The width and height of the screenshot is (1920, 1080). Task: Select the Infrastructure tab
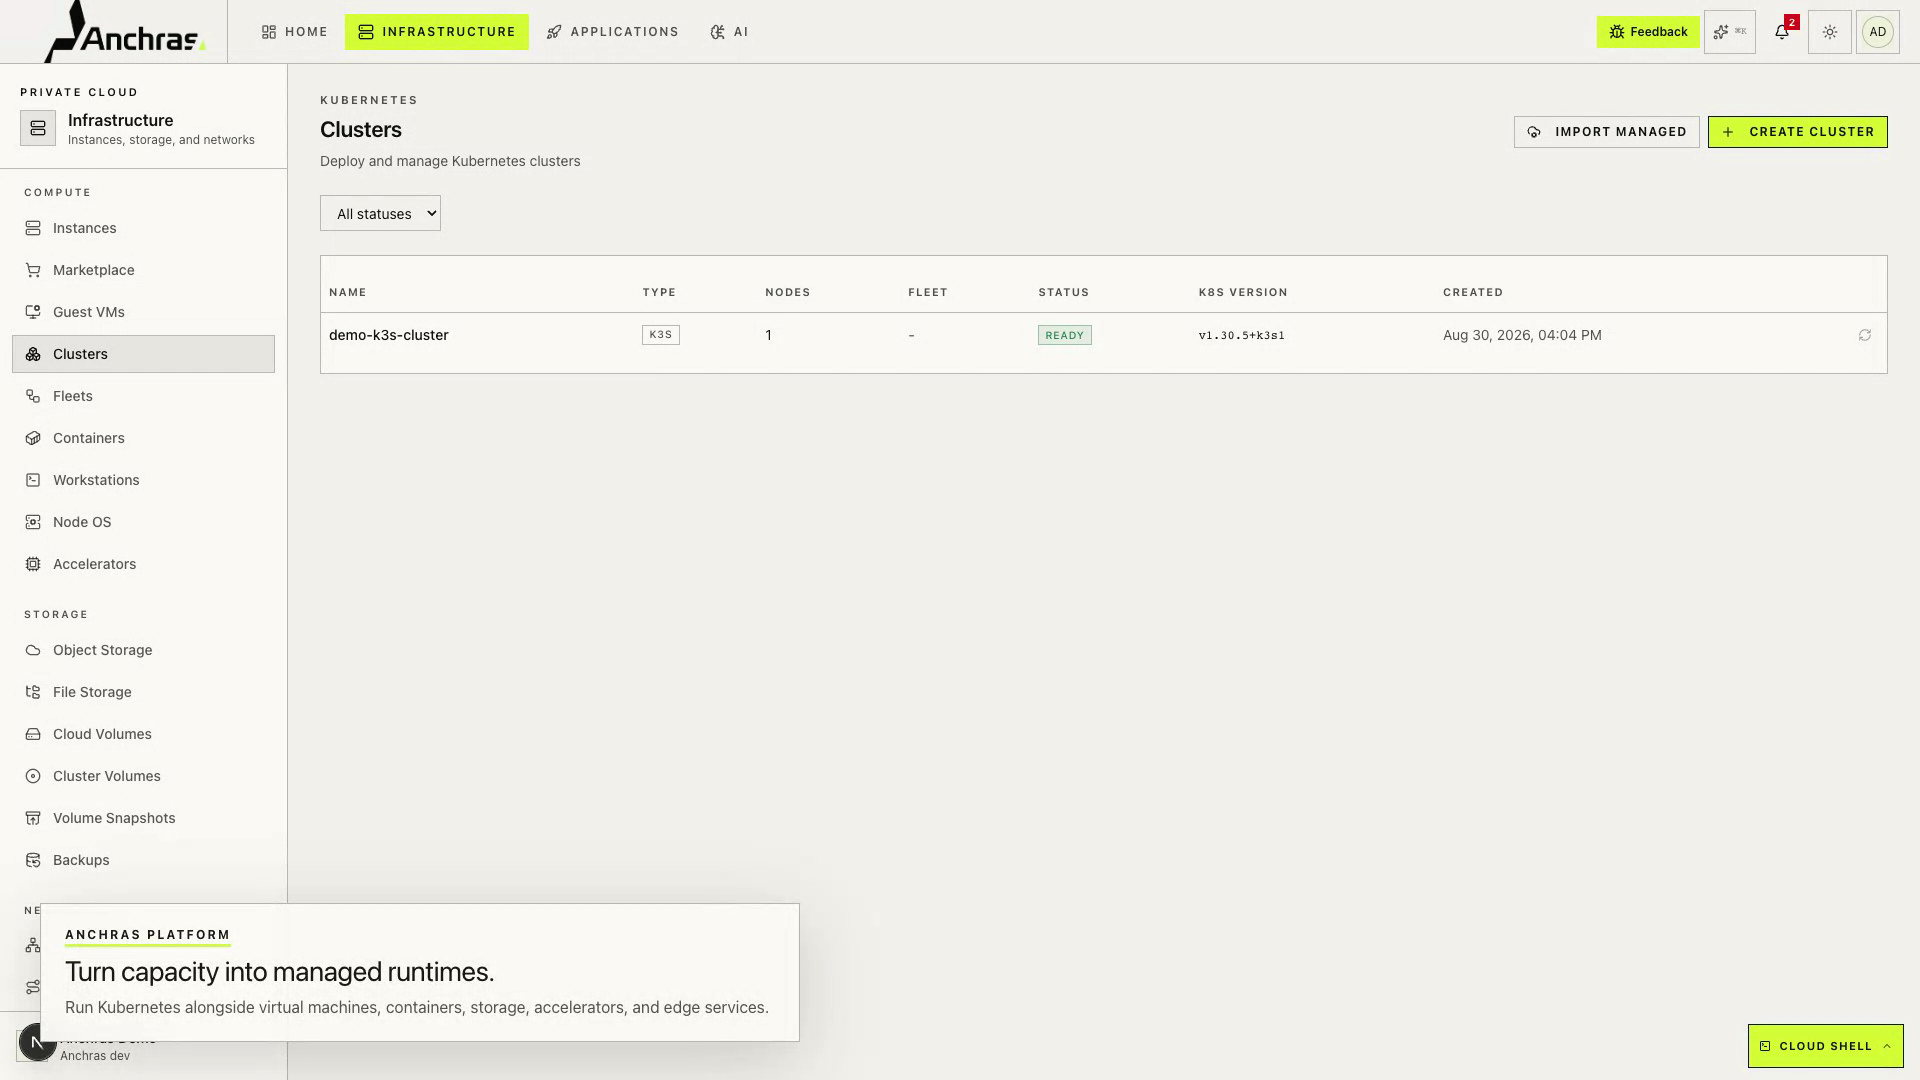437,32
